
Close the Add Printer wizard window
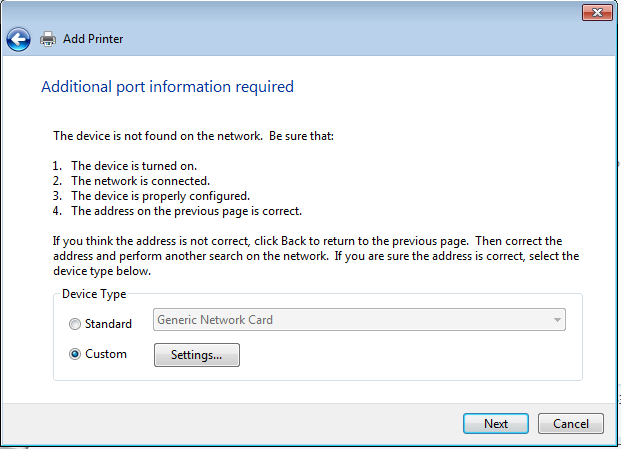(x=597, y=12)
